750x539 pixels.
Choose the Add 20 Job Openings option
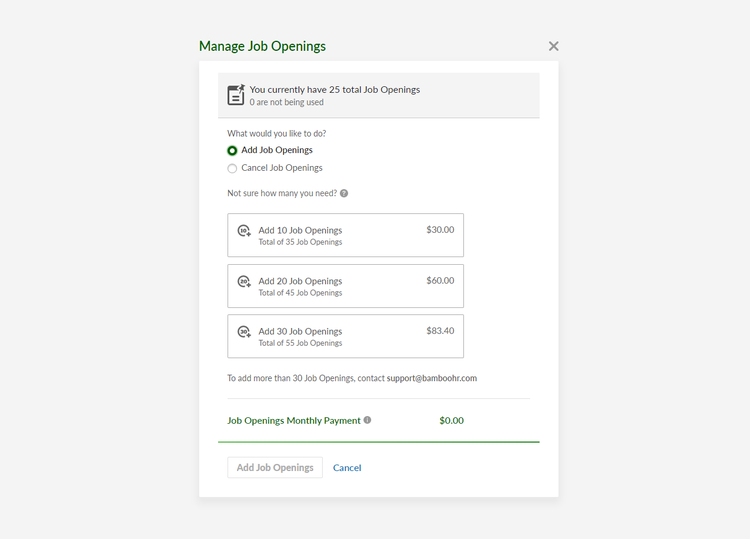pyautogui.click(x=345, y=286)
